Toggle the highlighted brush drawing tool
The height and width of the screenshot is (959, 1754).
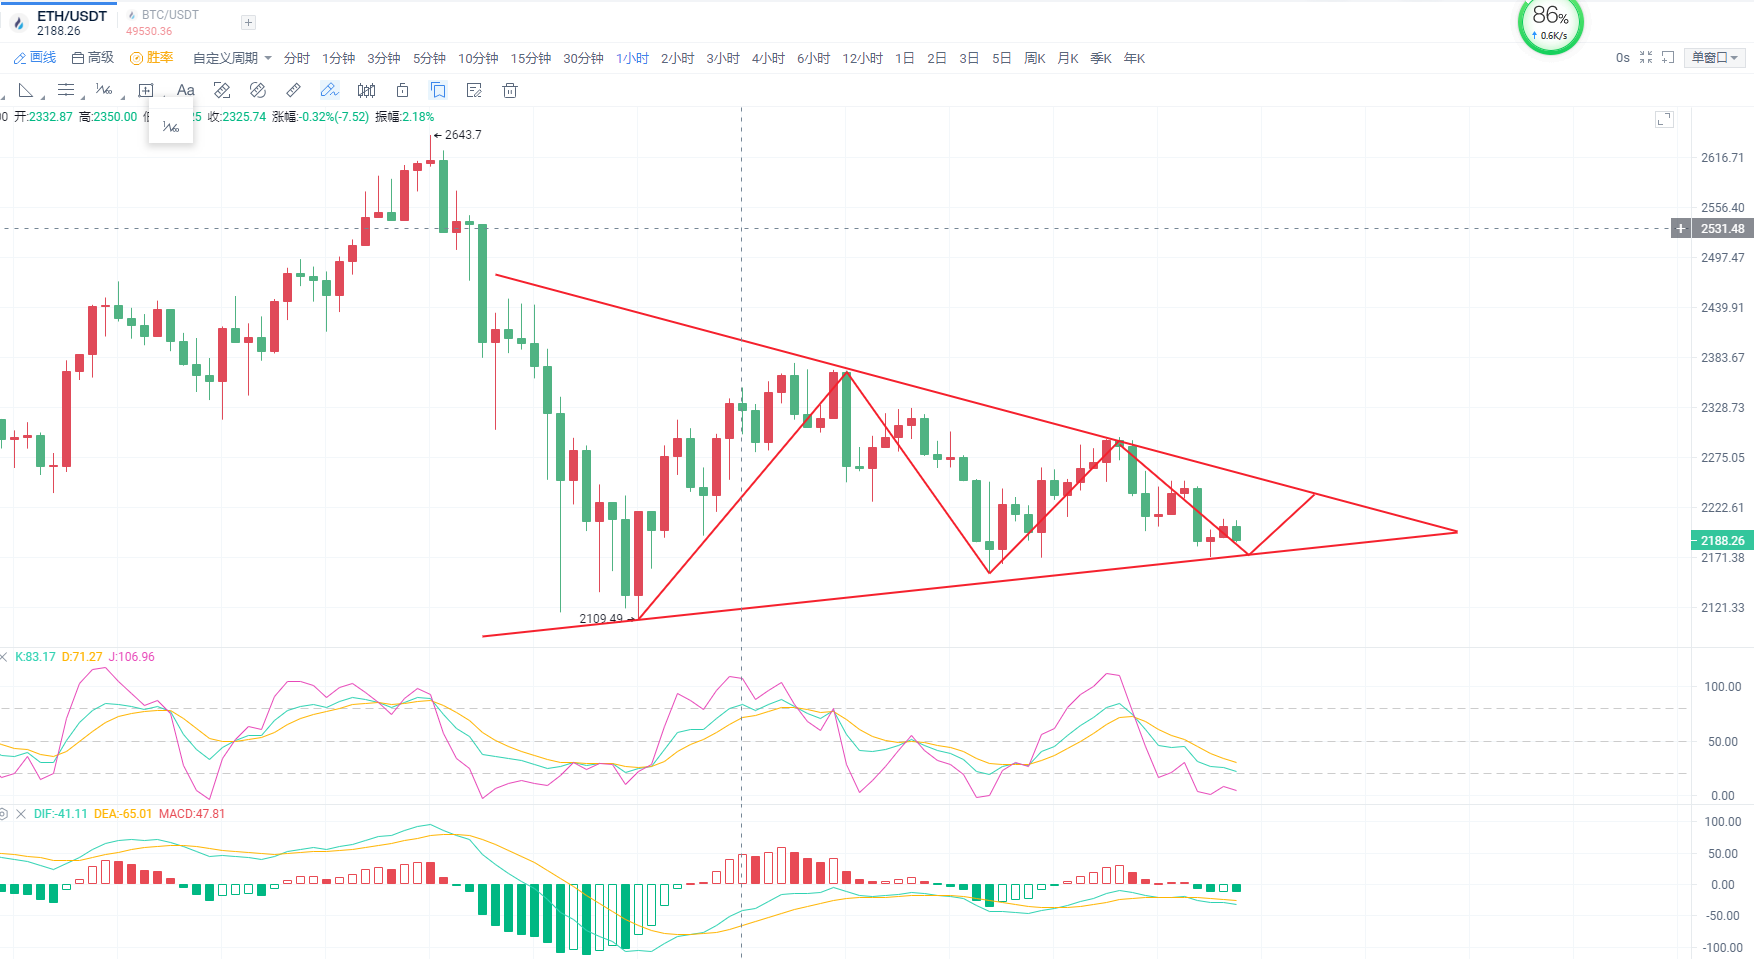(329, 90)
